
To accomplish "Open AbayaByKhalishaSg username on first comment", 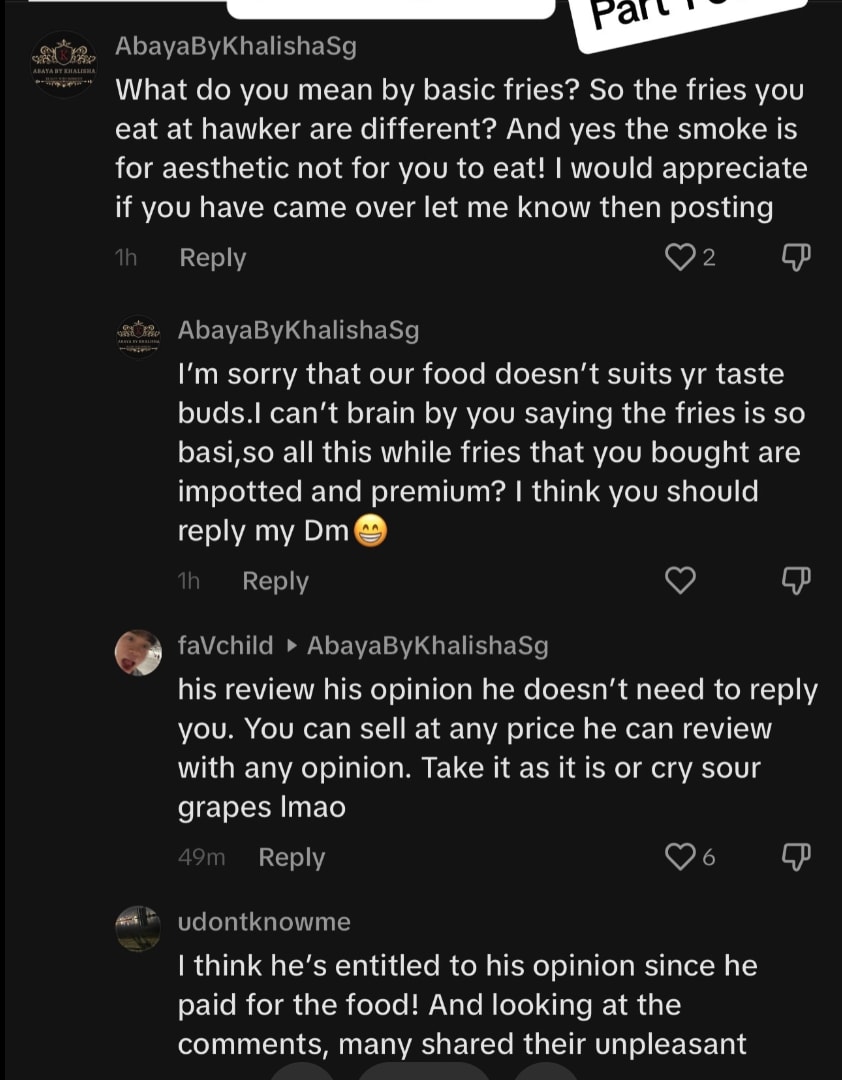I will (x=236, y=46).
